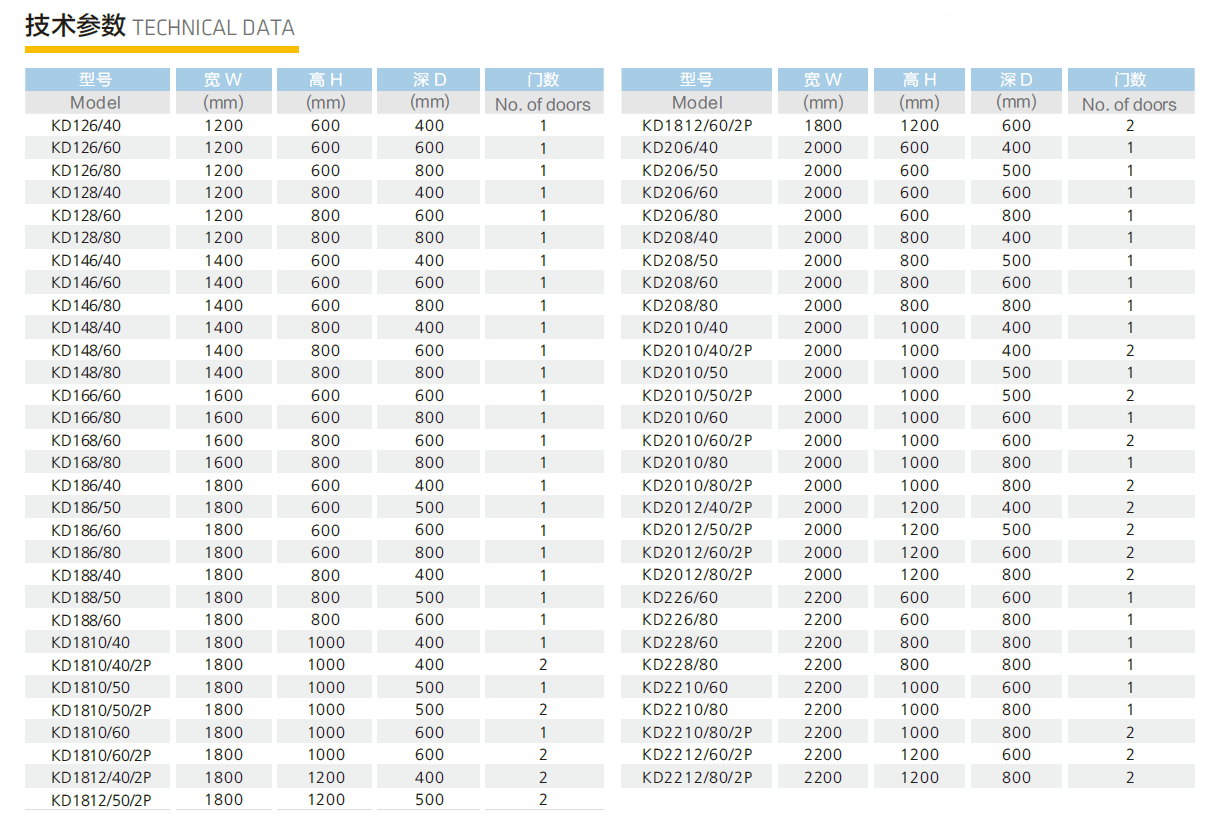
Task: Click model KD2212/80/2P
Action: click(x=697, y=777)
